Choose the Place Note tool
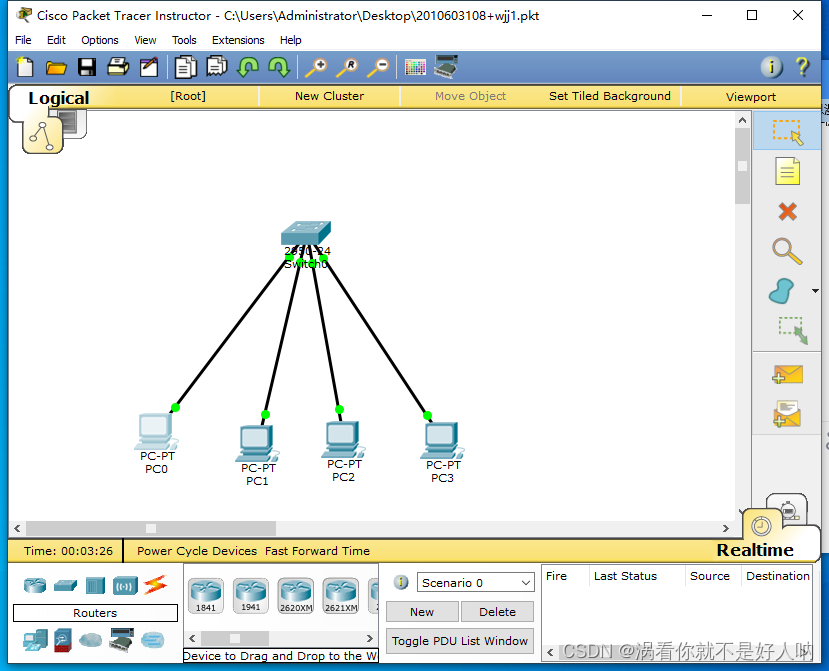Image resolution: width=829 pixels, height=671 pixels. pyautogui.click(x=787, y=171)
